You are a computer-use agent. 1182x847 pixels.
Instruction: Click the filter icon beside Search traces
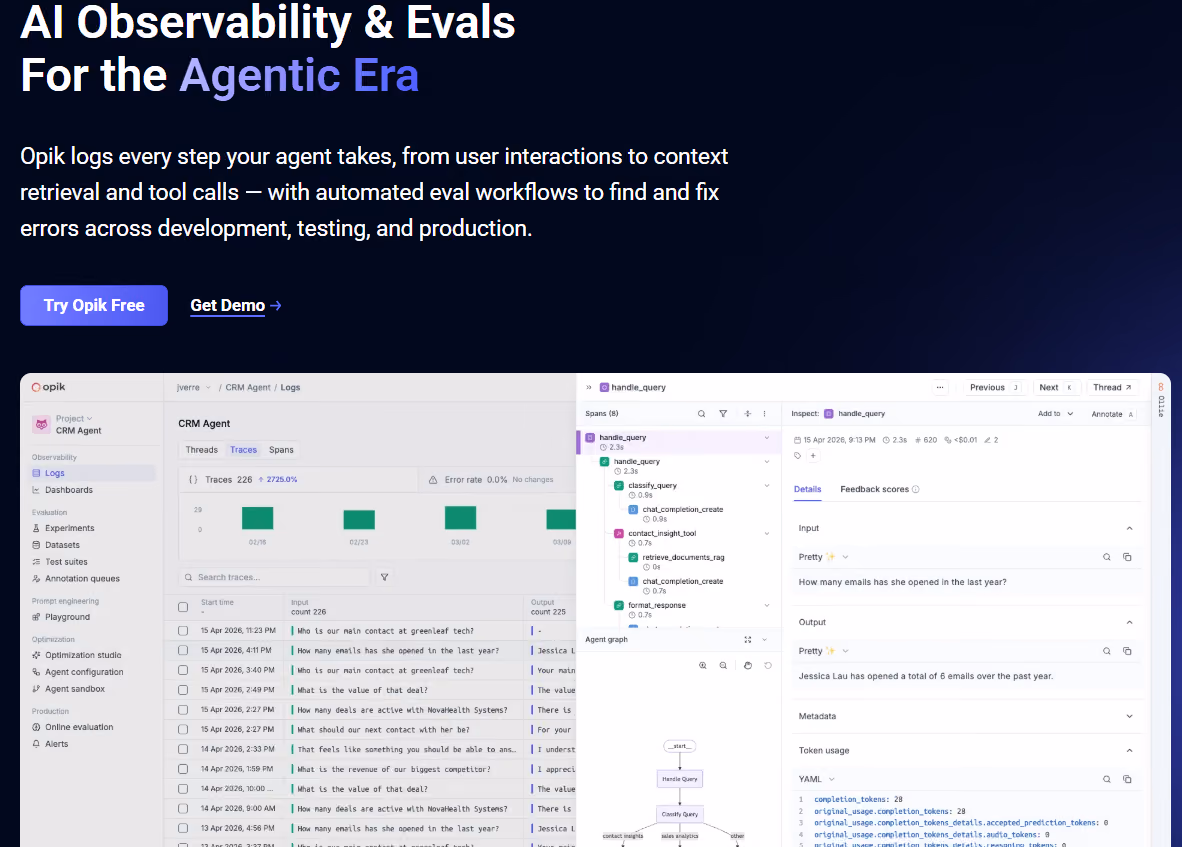point(384,577)
